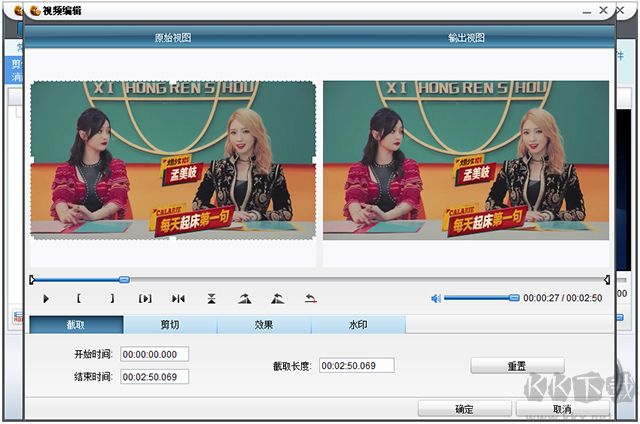The image size is (640, 424).
Task: Click the 截取长度 field
Action: click(x=357, y=365)
